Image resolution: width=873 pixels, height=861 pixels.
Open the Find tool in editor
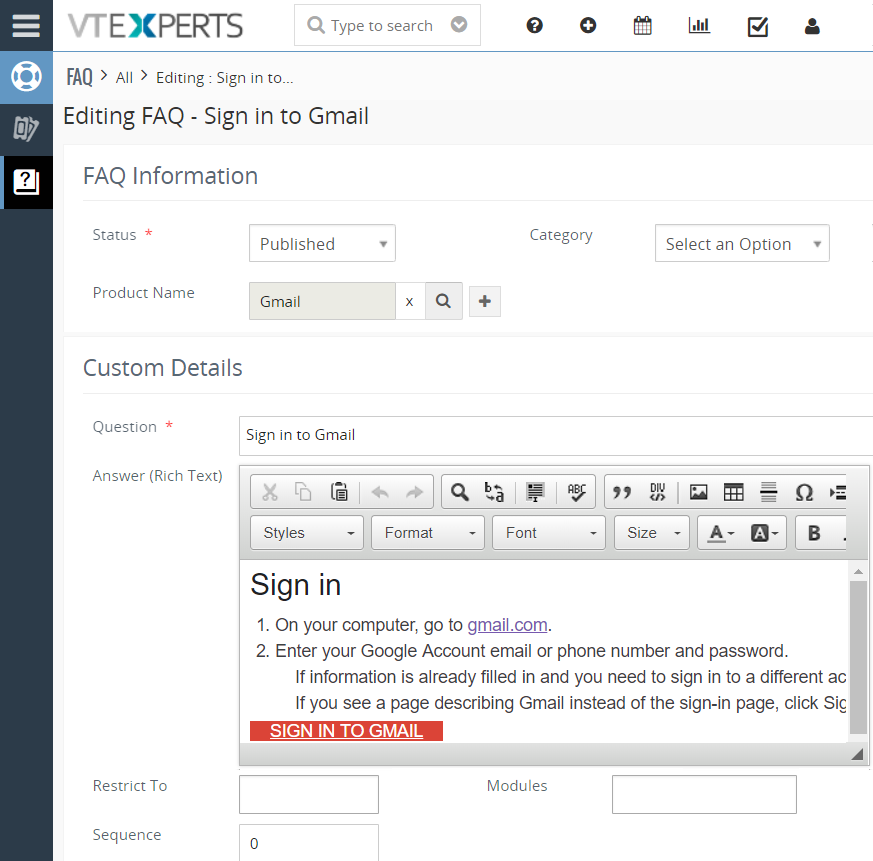tap(460, 492)
